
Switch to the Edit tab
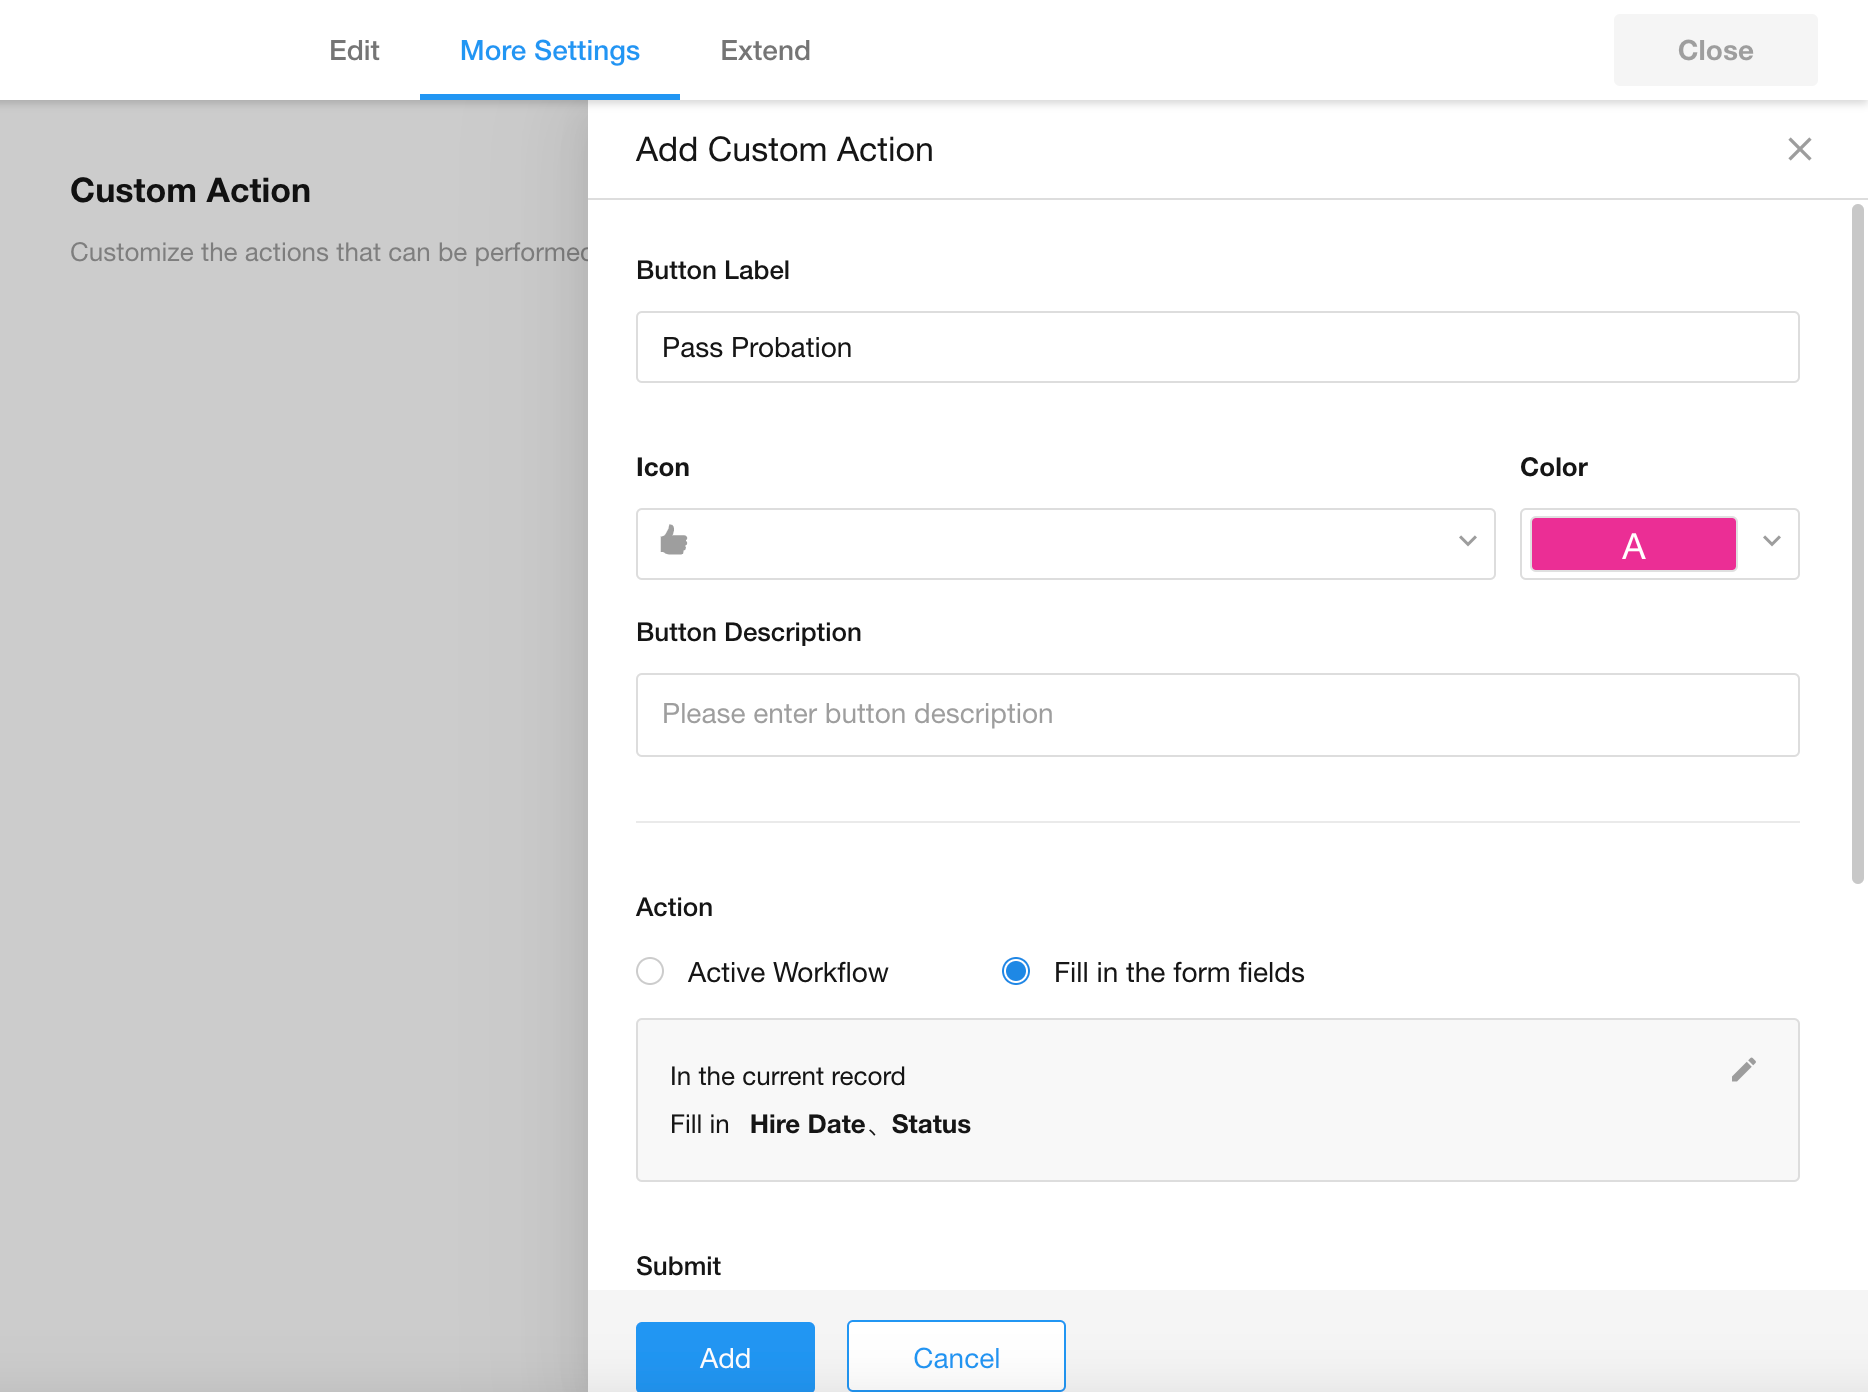pyautogui.click(x=354, y=51)
